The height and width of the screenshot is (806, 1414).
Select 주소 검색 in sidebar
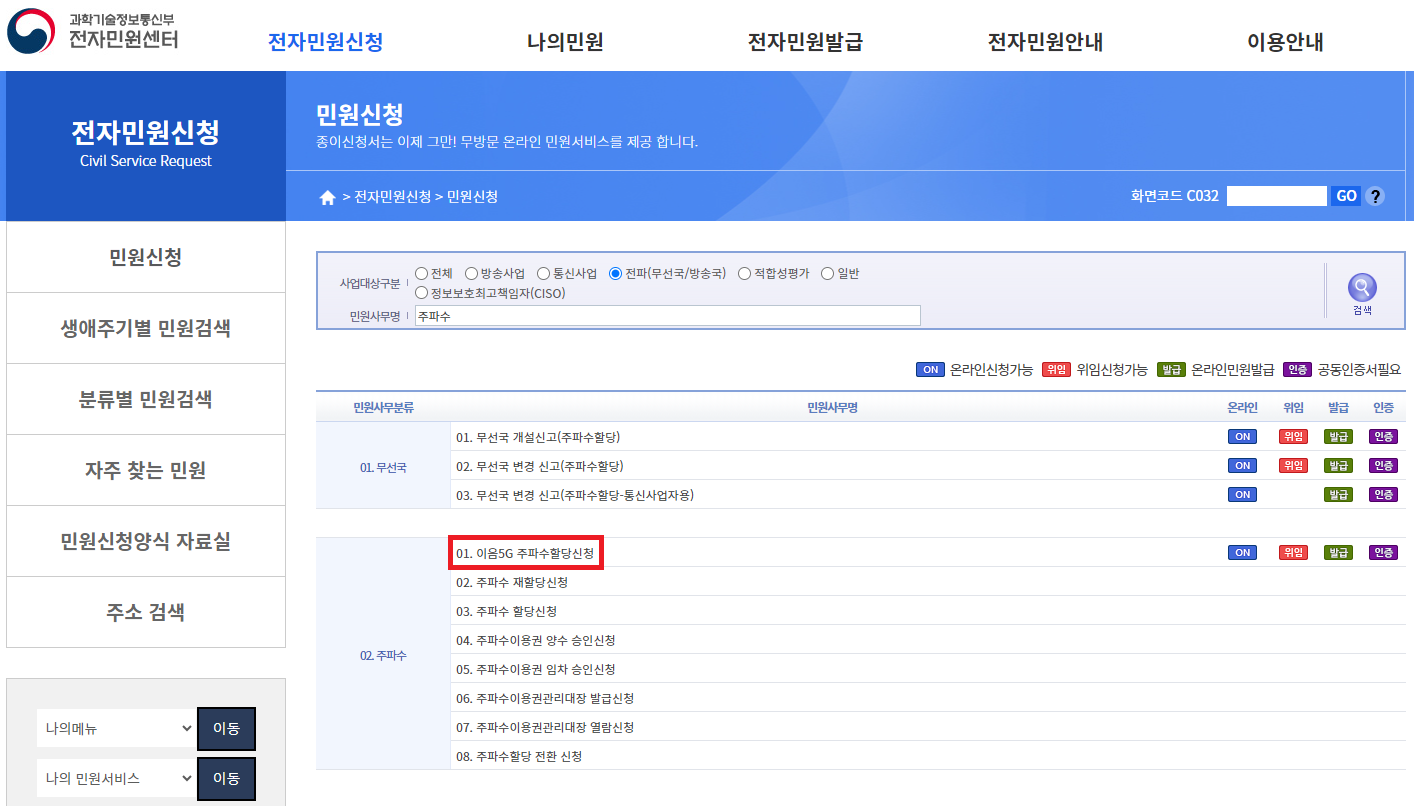[x=146, y=612]
